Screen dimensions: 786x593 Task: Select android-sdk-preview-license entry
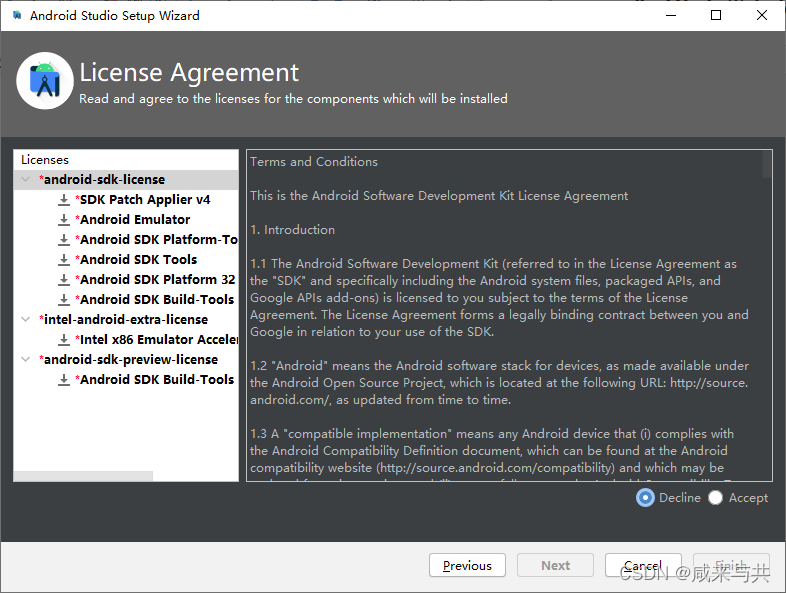128,360
